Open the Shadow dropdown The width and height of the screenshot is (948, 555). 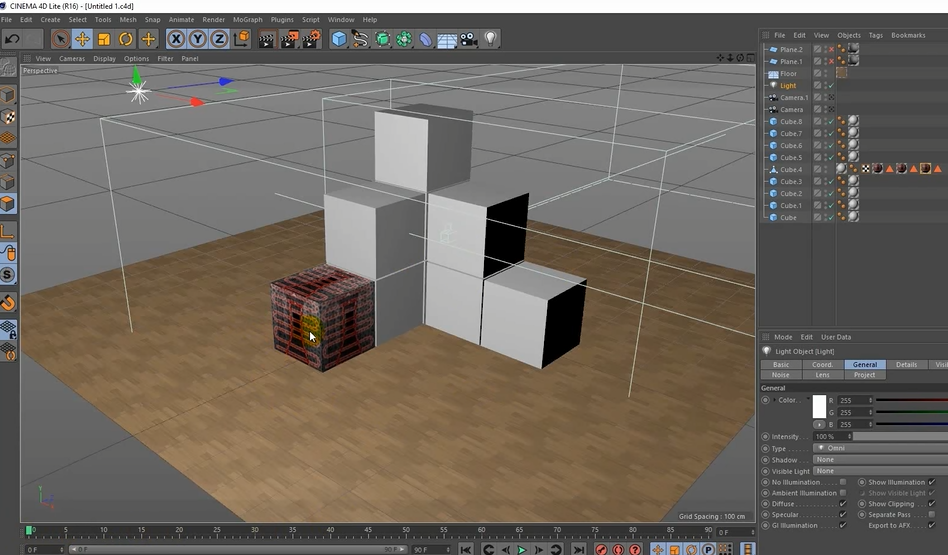coord(880,460)
